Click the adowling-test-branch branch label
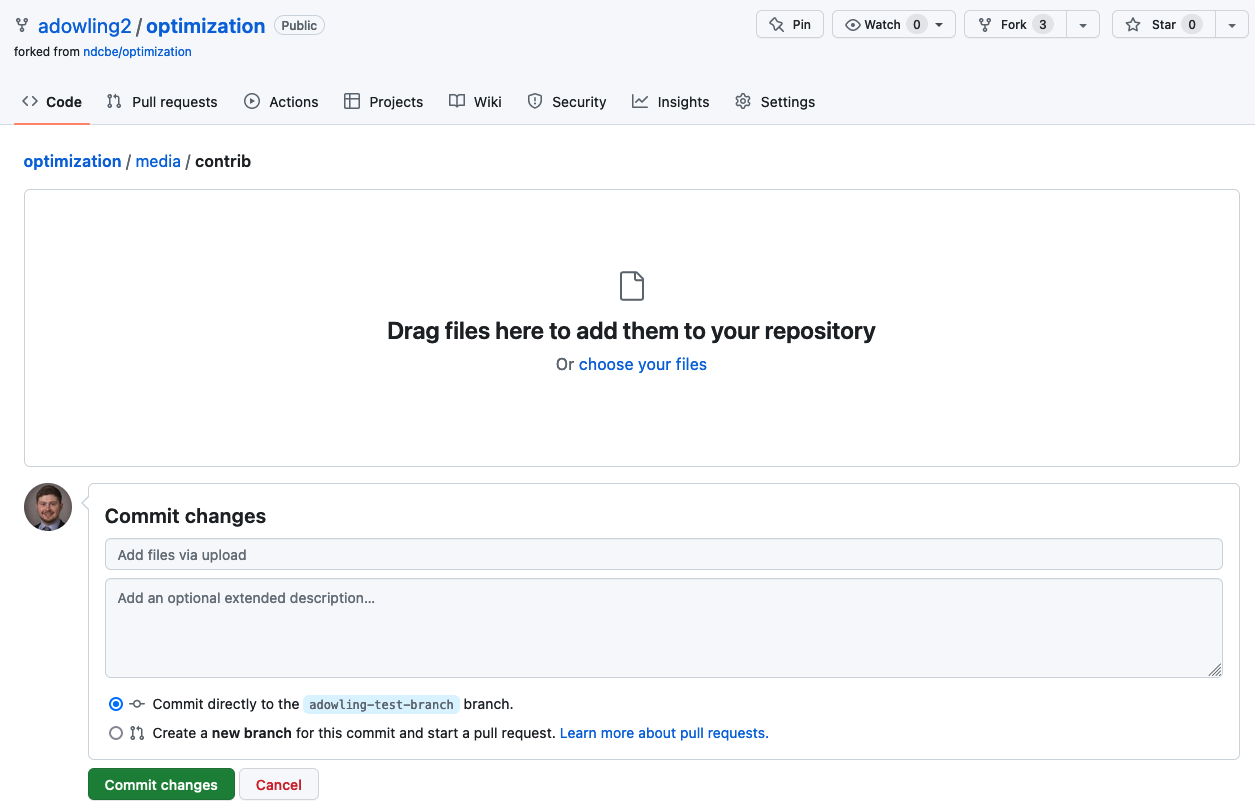 coord(381,704)
